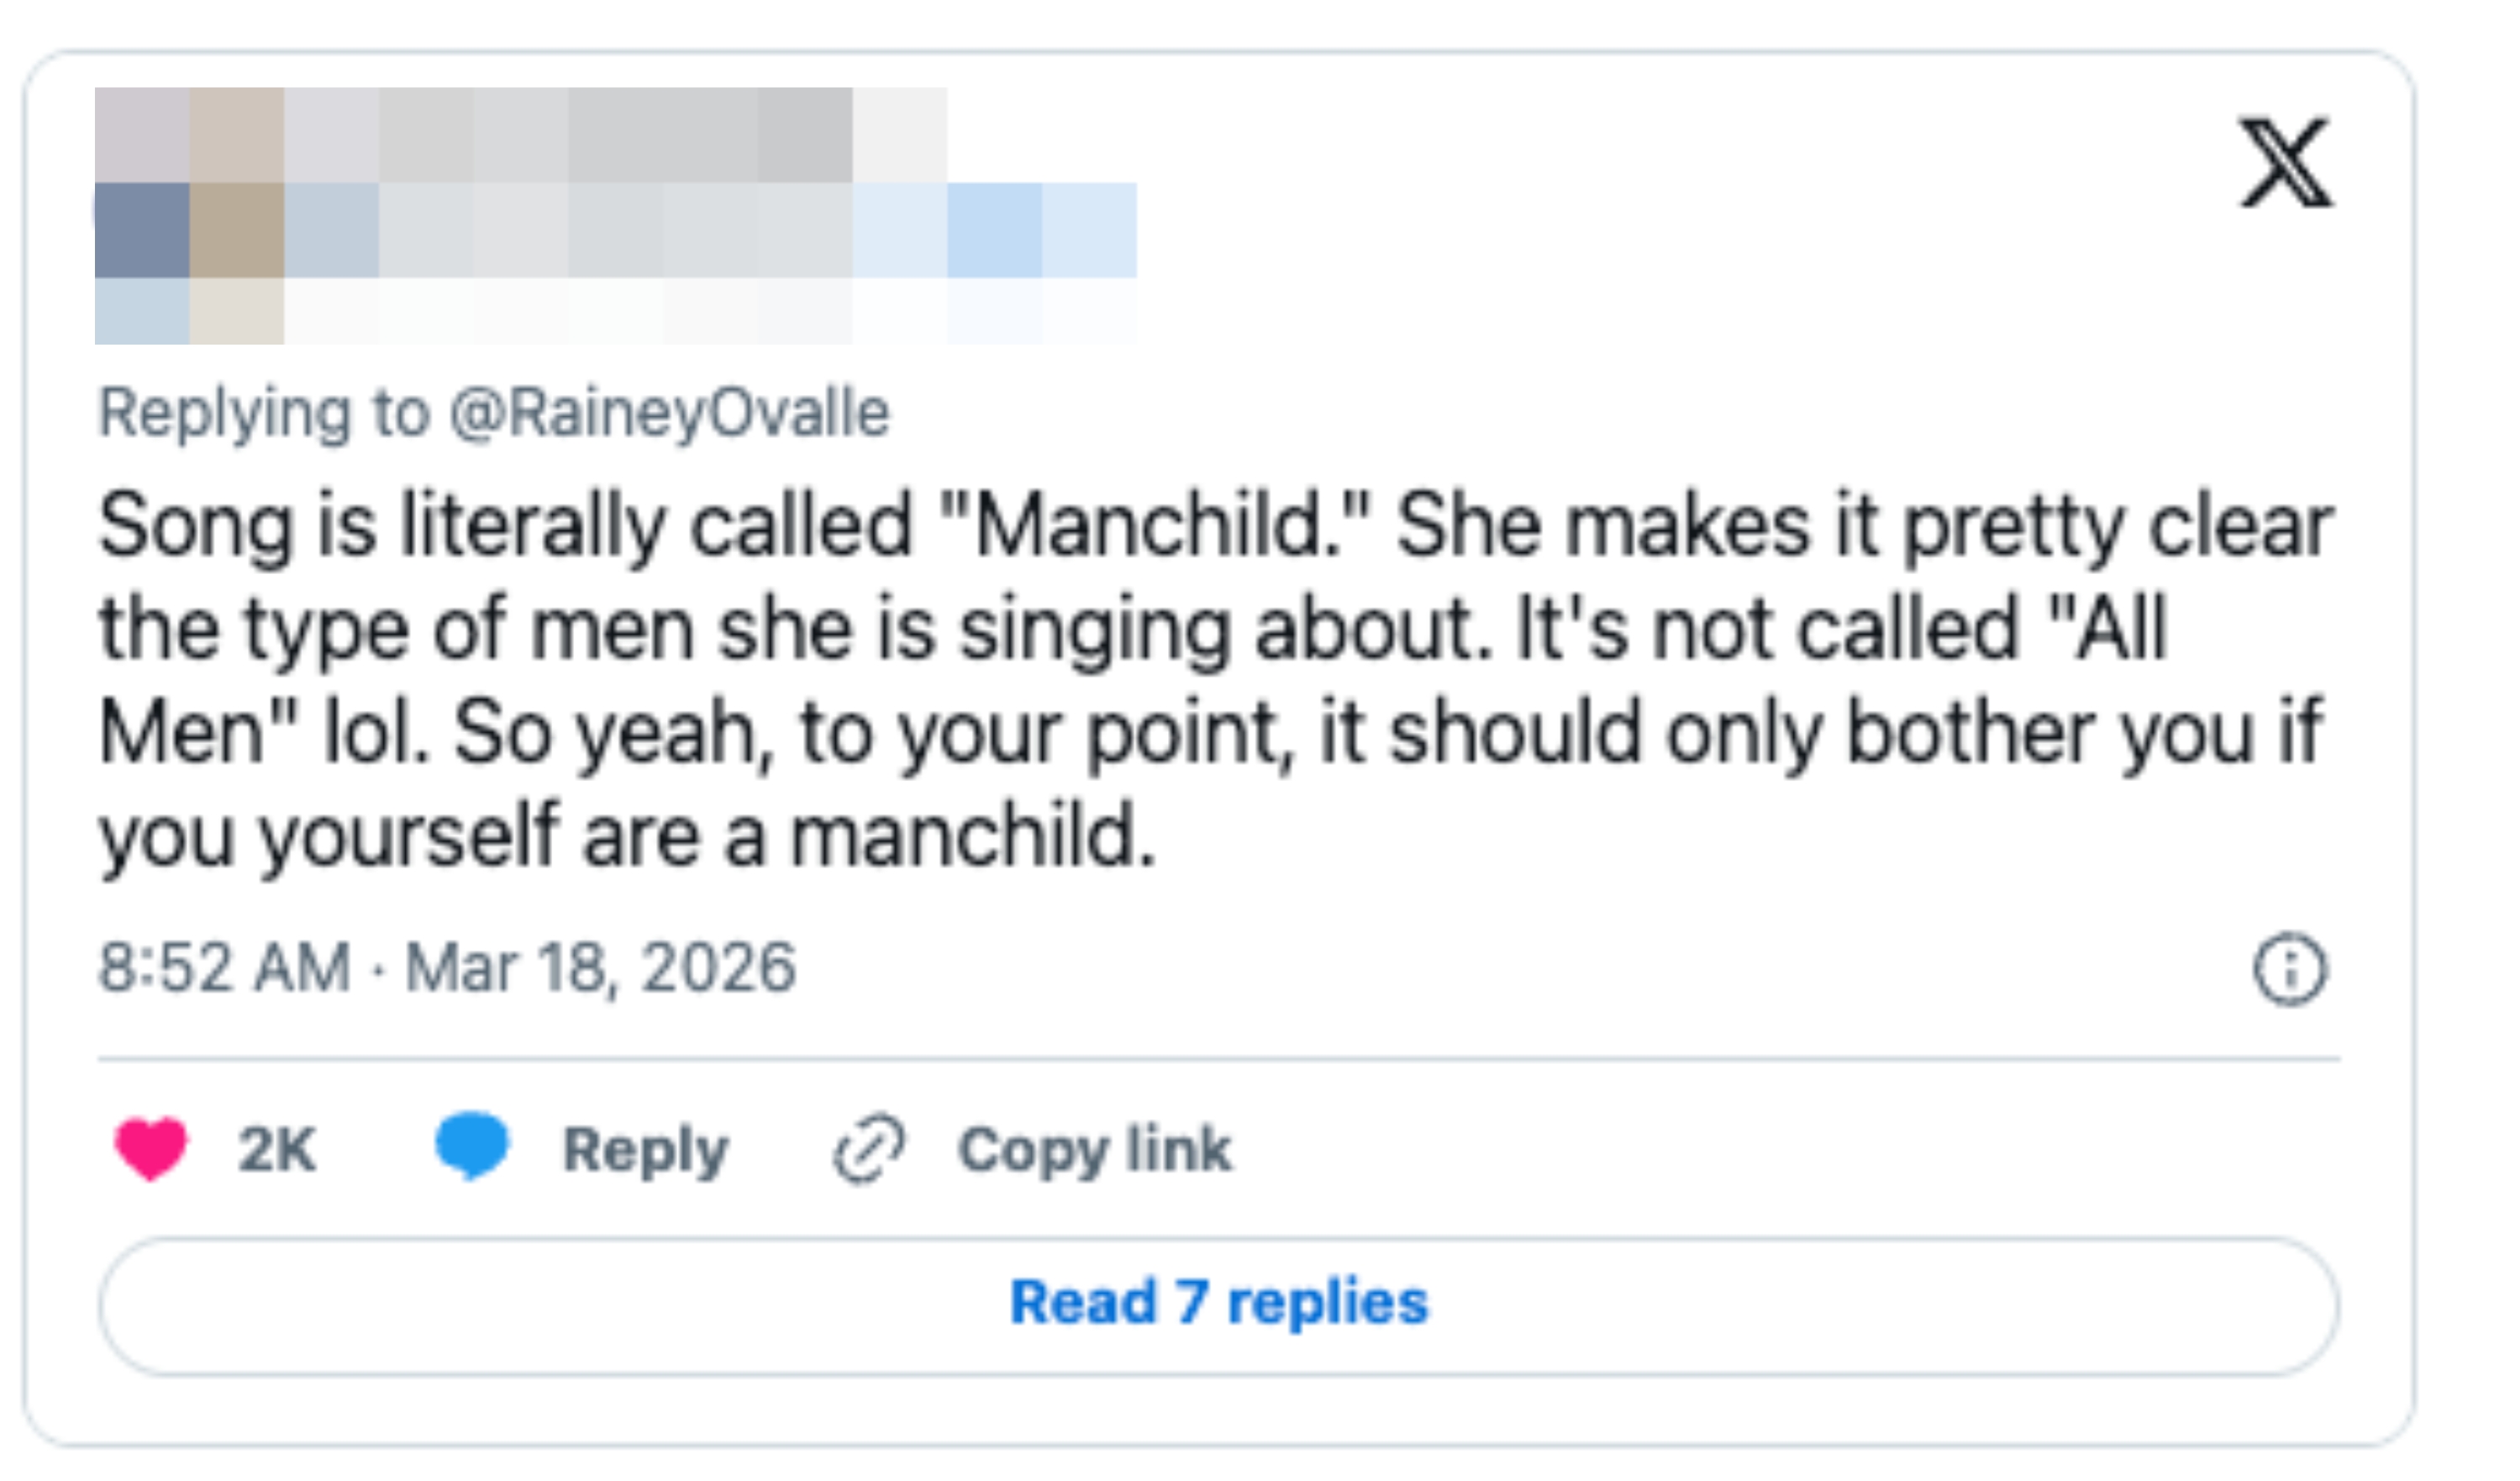The height and width of the screenshot is (1481, 2520).
Task: Click the "Replying to" label
Action: (x=264, y=413)
